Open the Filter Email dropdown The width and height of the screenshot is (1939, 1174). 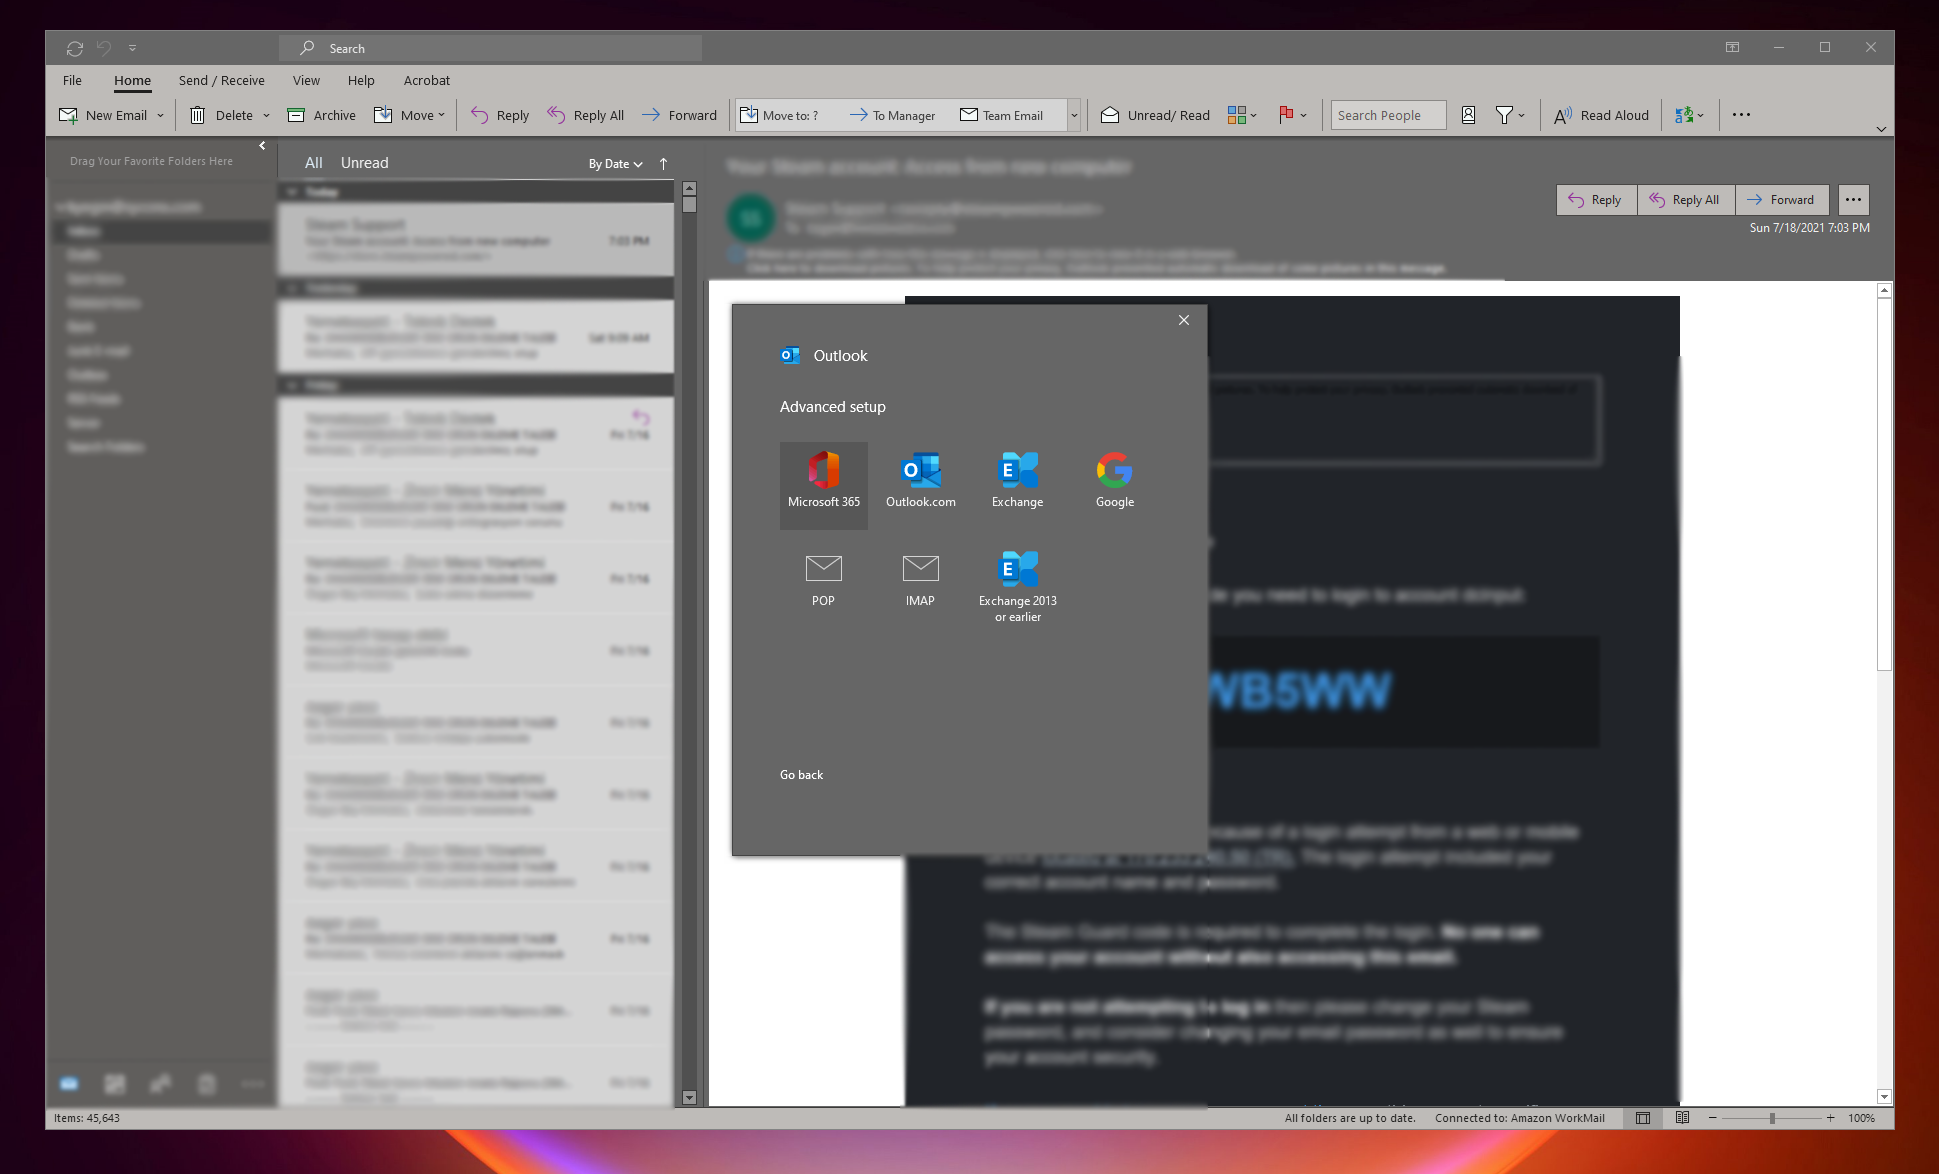click(x=1510, y=115)
